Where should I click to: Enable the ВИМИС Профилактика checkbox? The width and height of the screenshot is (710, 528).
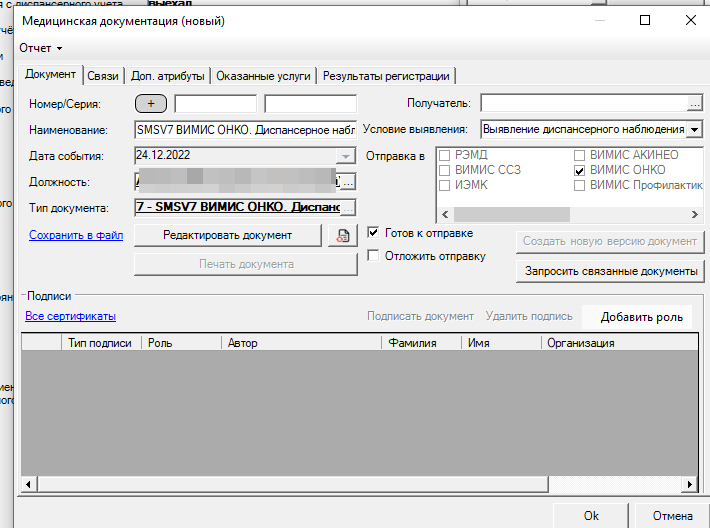579,185
